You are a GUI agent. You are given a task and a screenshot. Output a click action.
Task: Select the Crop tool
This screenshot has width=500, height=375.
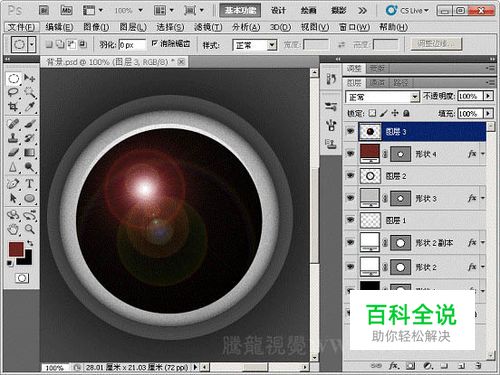point(13,107)
